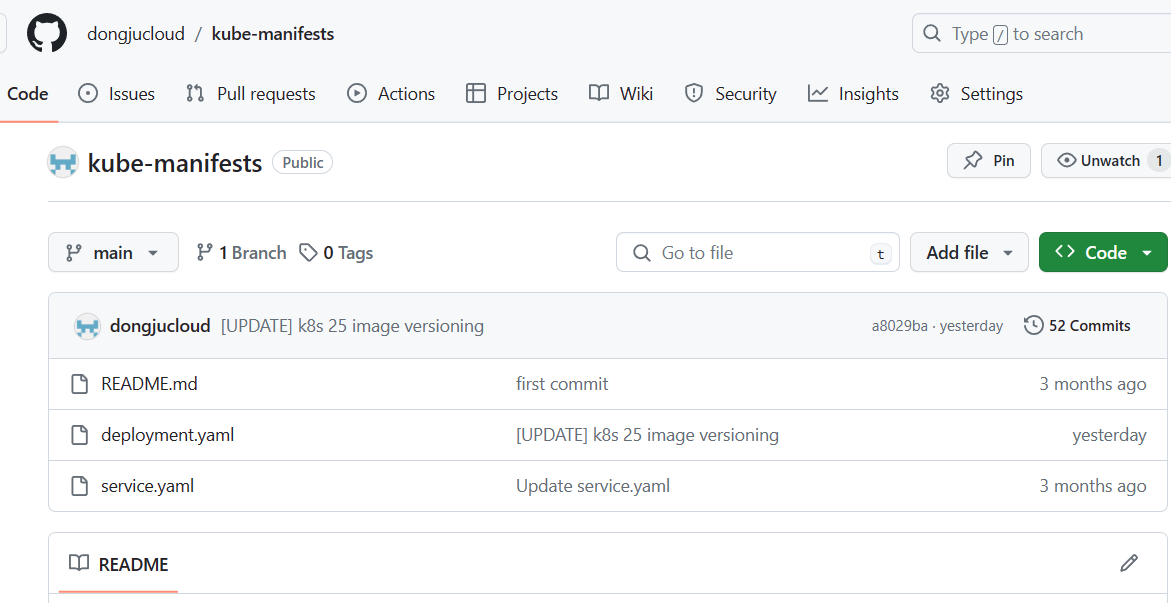Toggle Unwatch for this repository
1171x603 pixels.
click(x=1105, y=161)
